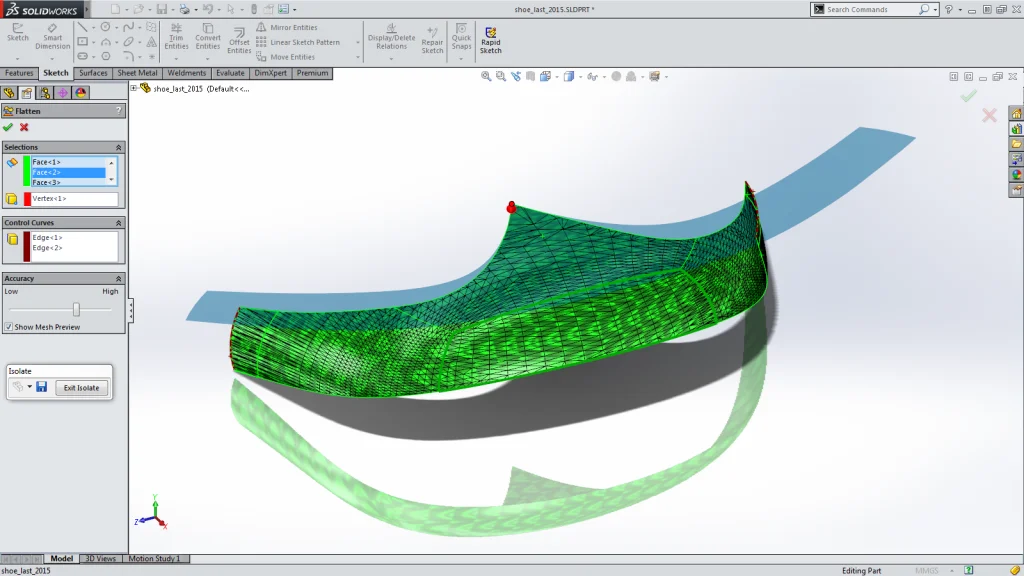Viewport: 1024px width, 576px height.
Task: Select Face<2> in the Selections list
Action: [70, 172]
